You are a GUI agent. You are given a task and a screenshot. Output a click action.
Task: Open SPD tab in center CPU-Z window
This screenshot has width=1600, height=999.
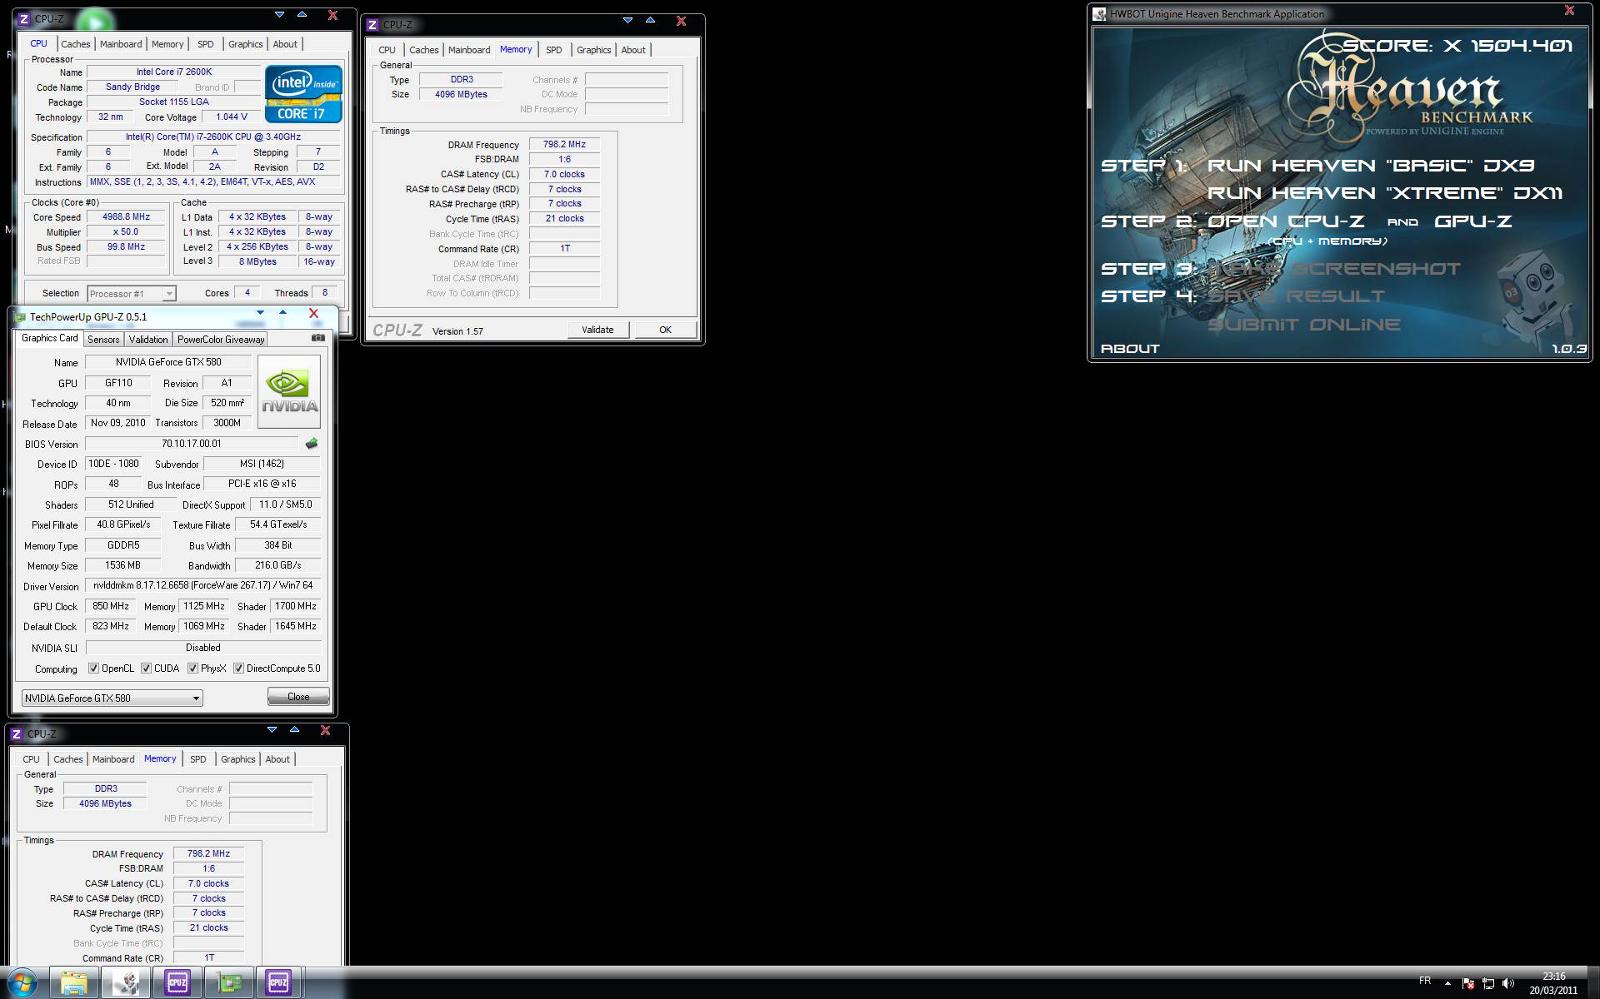[x=554, y=50]
